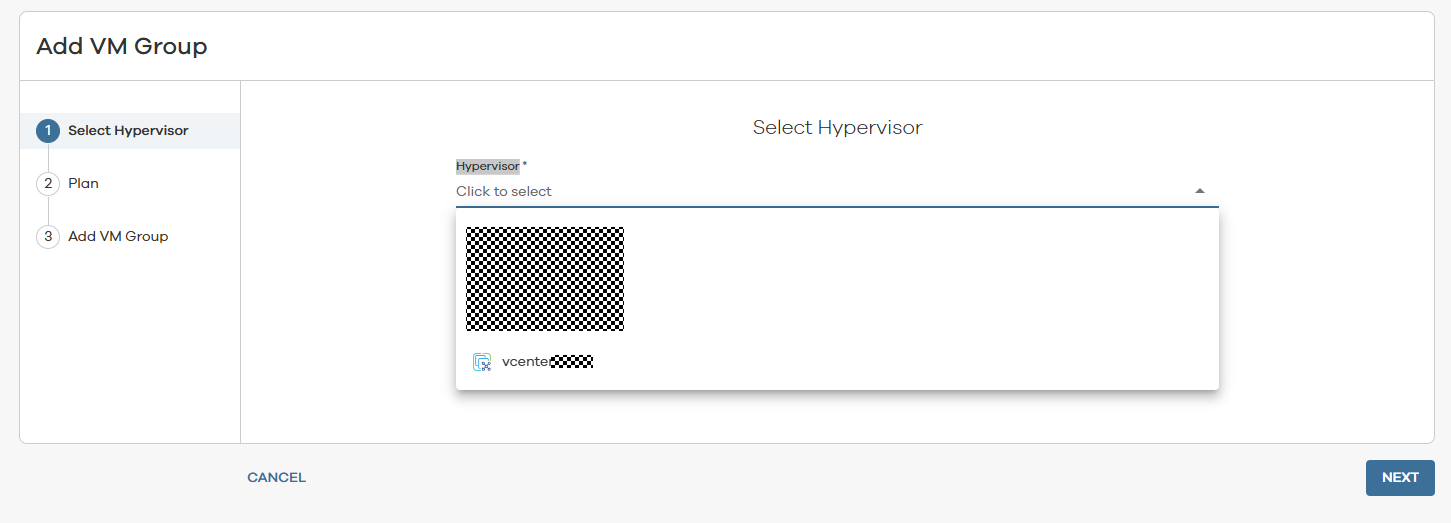The height and width of the screenshot is (523, 1451).
Task: Click the highlighted Hypervisor field label
Action: pyautogui.click(x=487, y=166)
